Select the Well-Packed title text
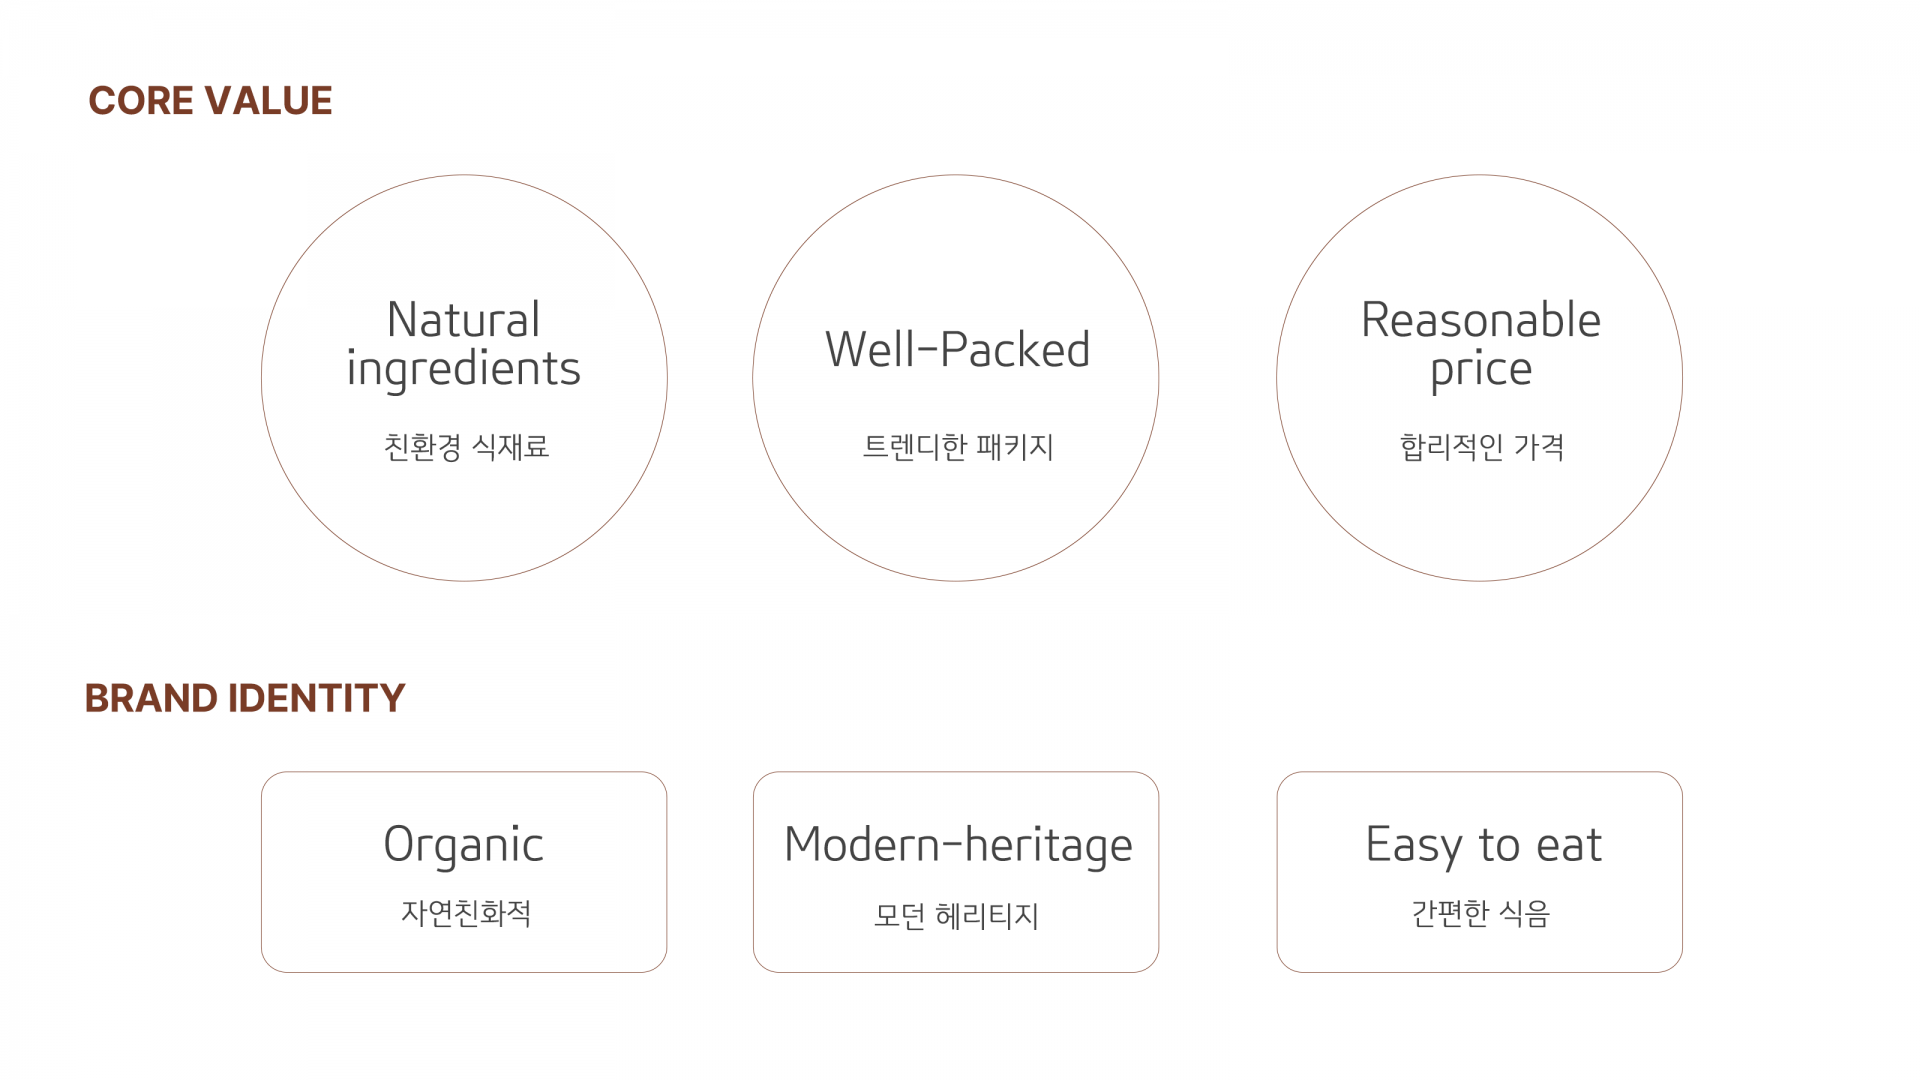 click(957, 350)
